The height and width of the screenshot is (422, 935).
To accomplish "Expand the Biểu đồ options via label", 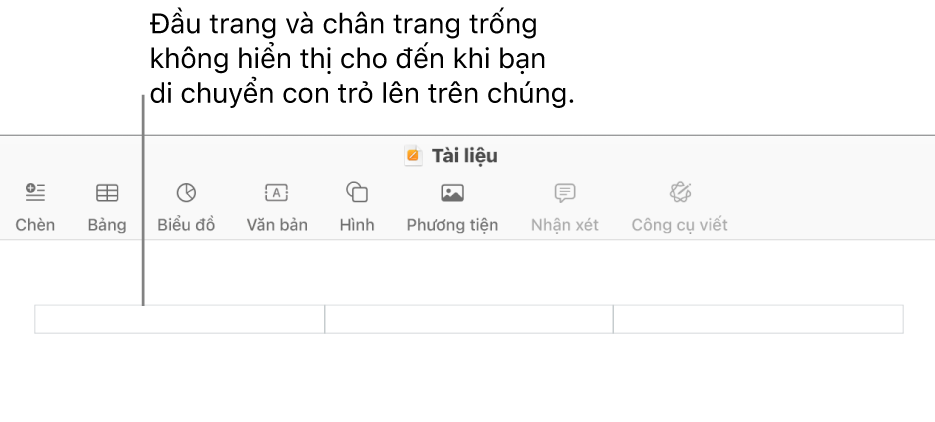I will (x=186, y=224).
